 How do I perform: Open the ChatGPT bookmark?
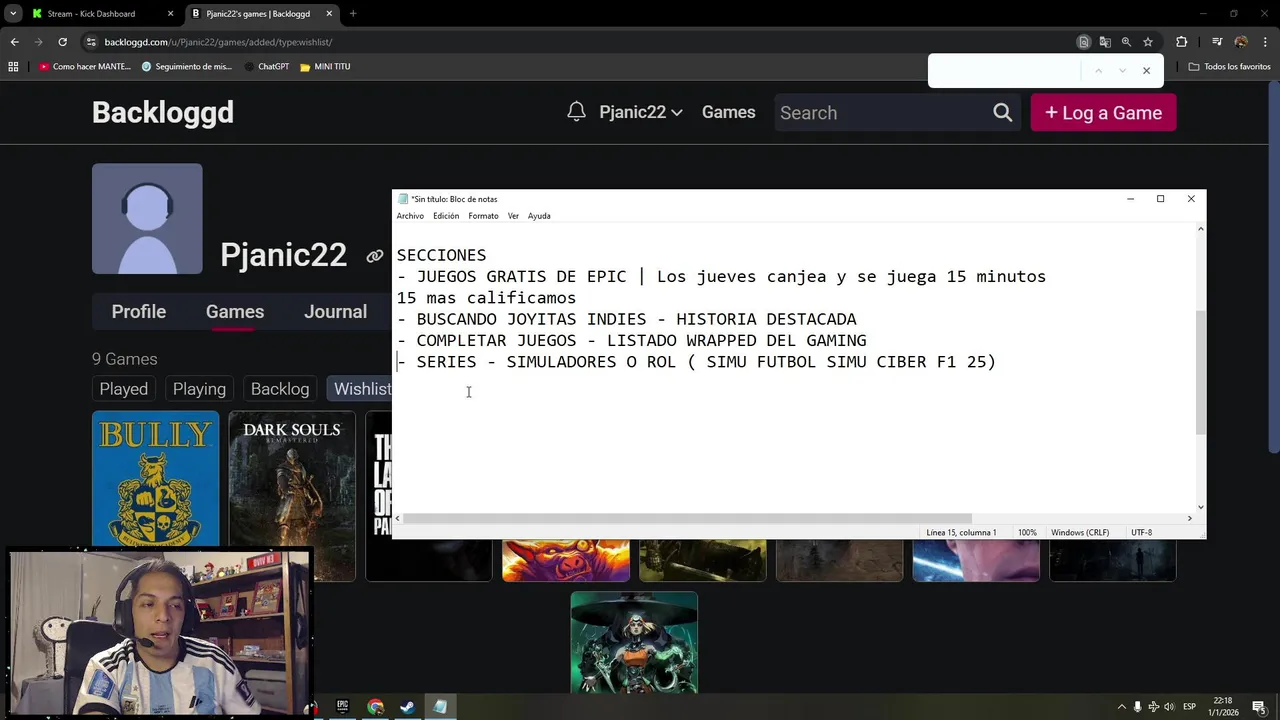tap(265, 66)
